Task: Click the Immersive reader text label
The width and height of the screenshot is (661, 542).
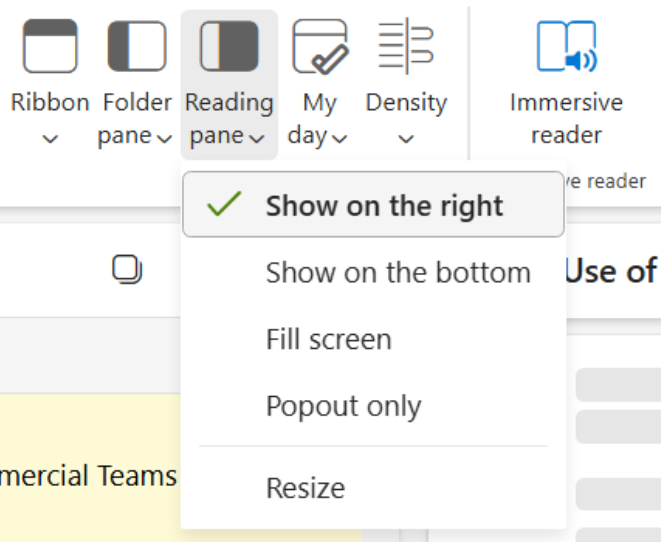Action: 566,118
